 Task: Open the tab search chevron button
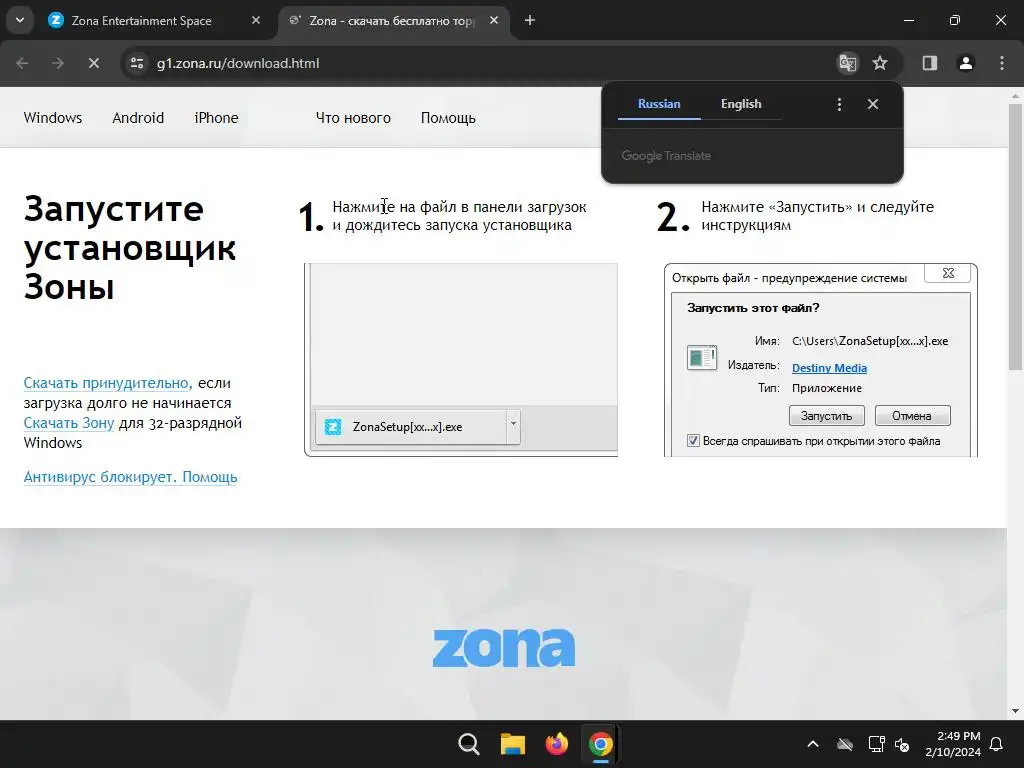pyautogui.click(x=20, y=20)
